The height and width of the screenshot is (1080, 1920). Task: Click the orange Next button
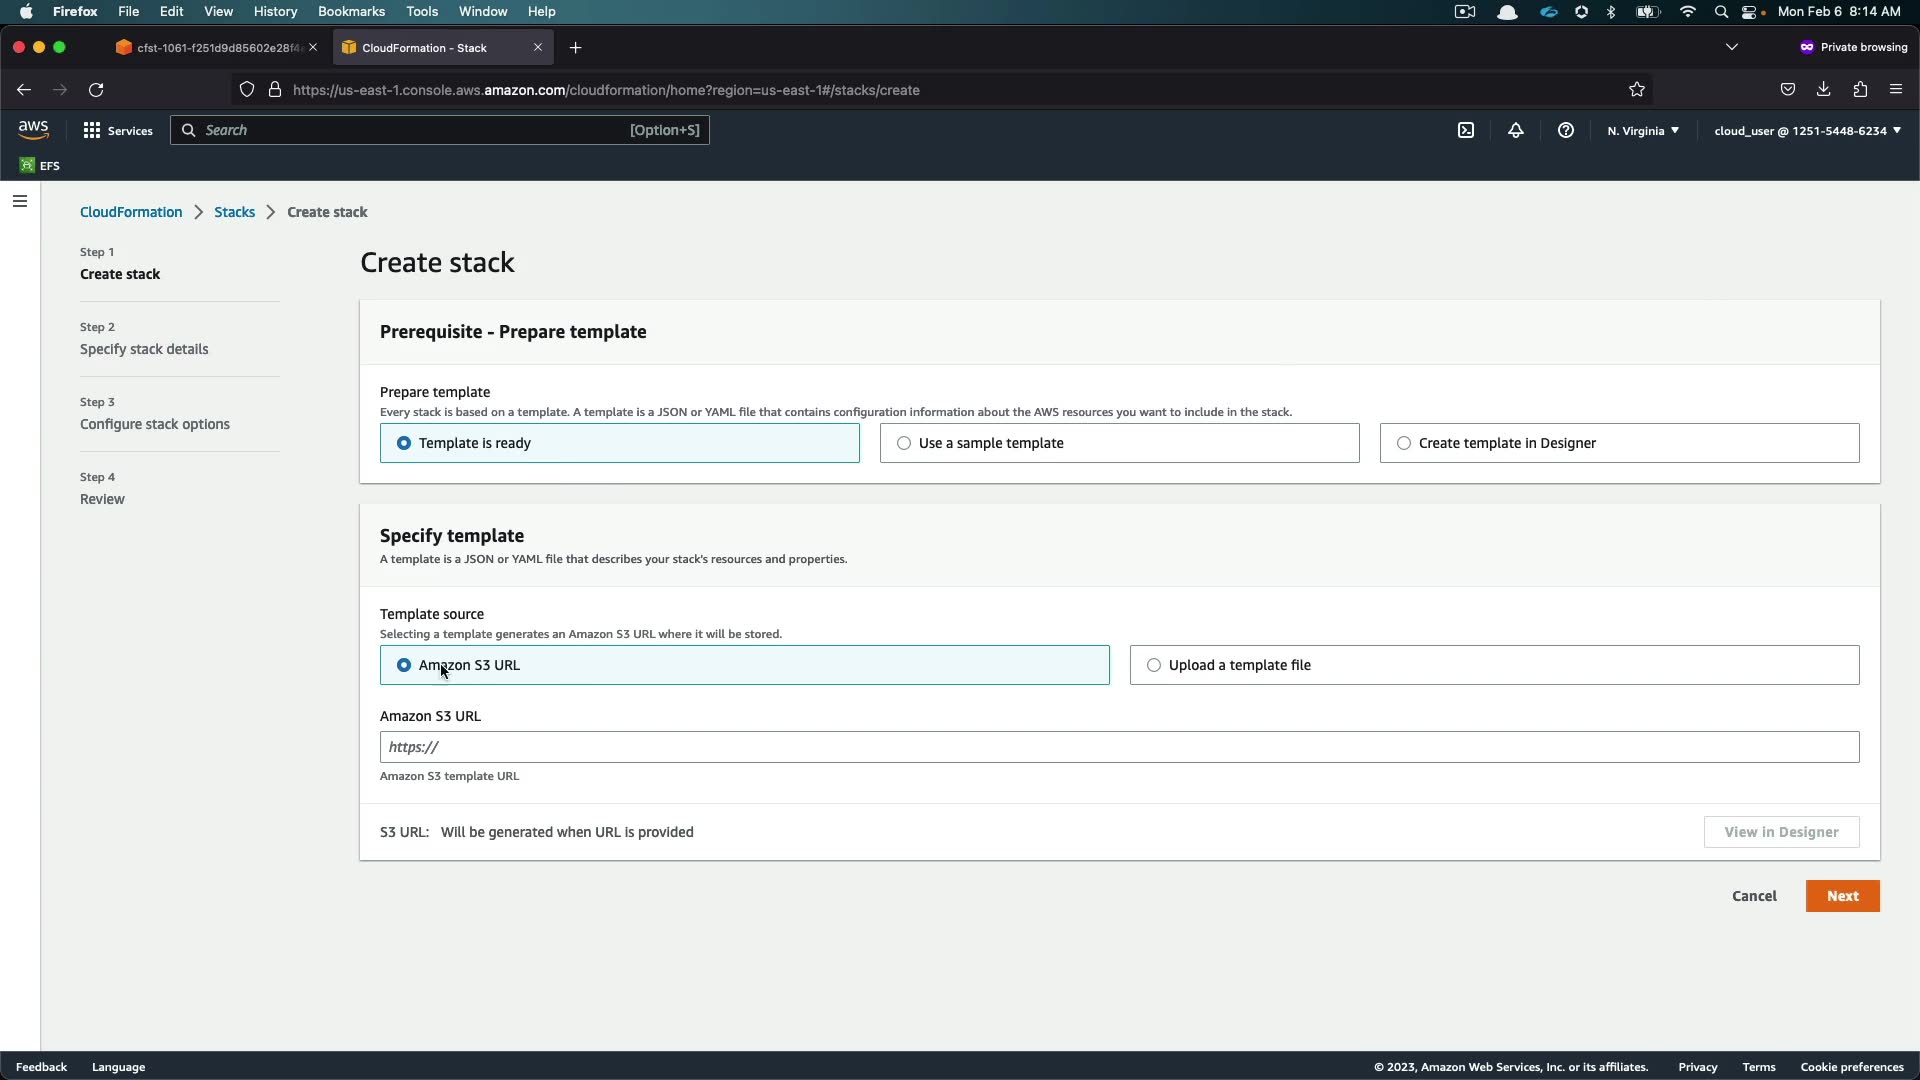(x=1842, y=896)
